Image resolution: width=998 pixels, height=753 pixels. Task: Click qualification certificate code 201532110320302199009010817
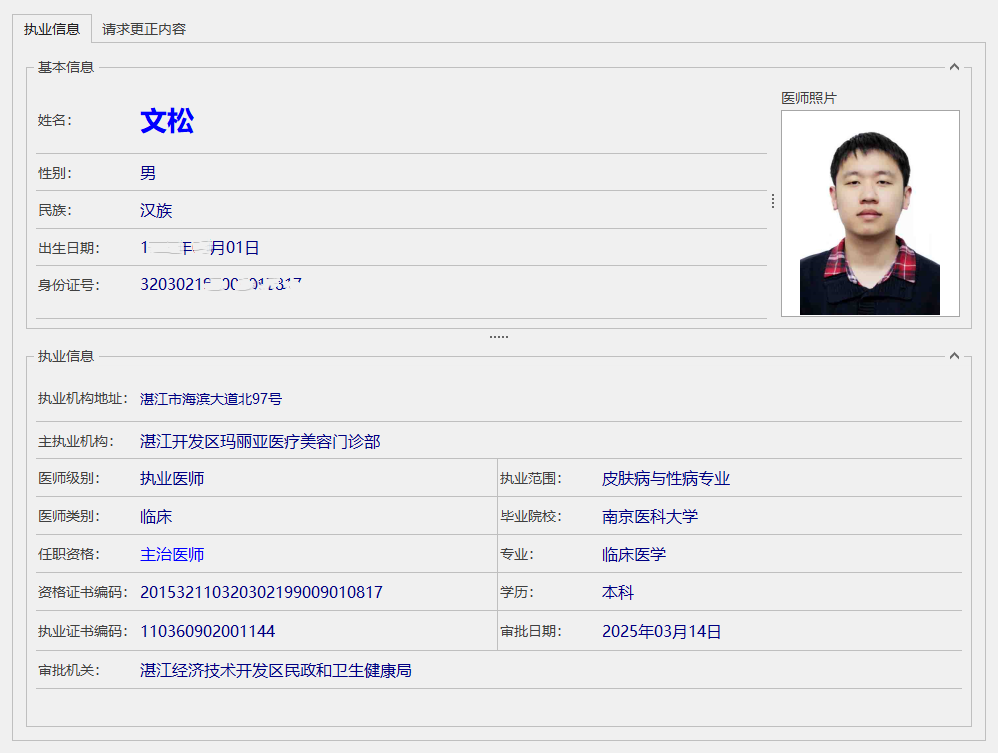pos(262,593)
